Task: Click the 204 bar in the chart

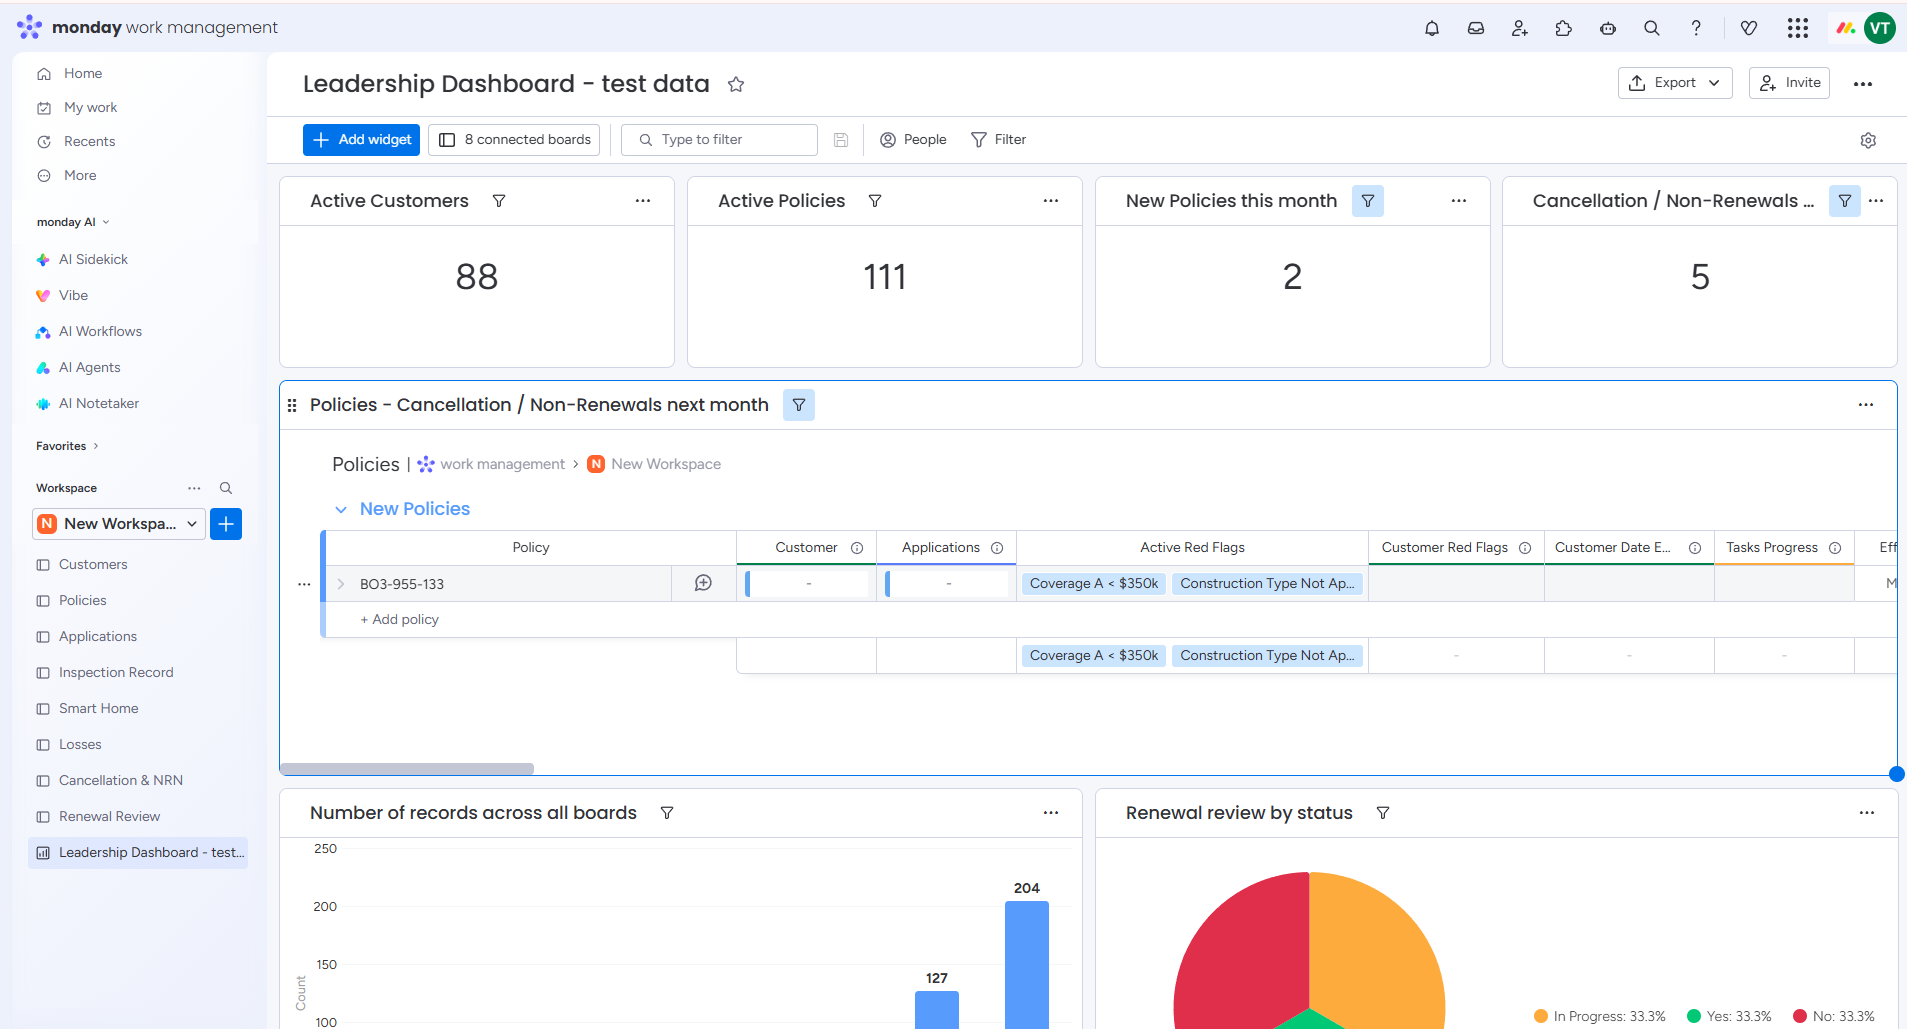Action: coord(1027,964)
